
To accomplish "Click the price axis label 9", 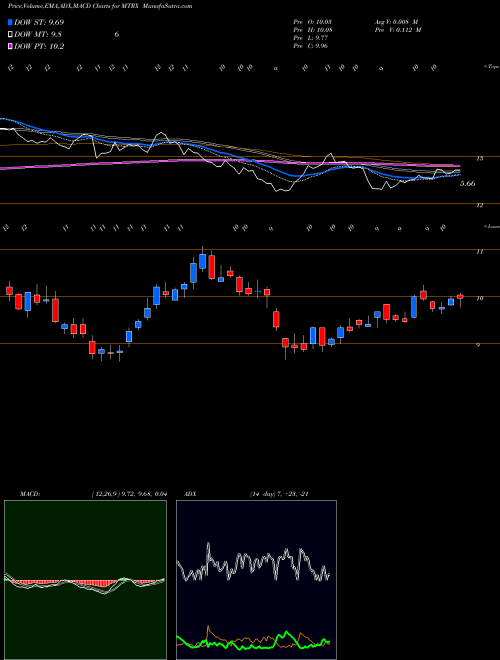I will [x=478, y=345].
